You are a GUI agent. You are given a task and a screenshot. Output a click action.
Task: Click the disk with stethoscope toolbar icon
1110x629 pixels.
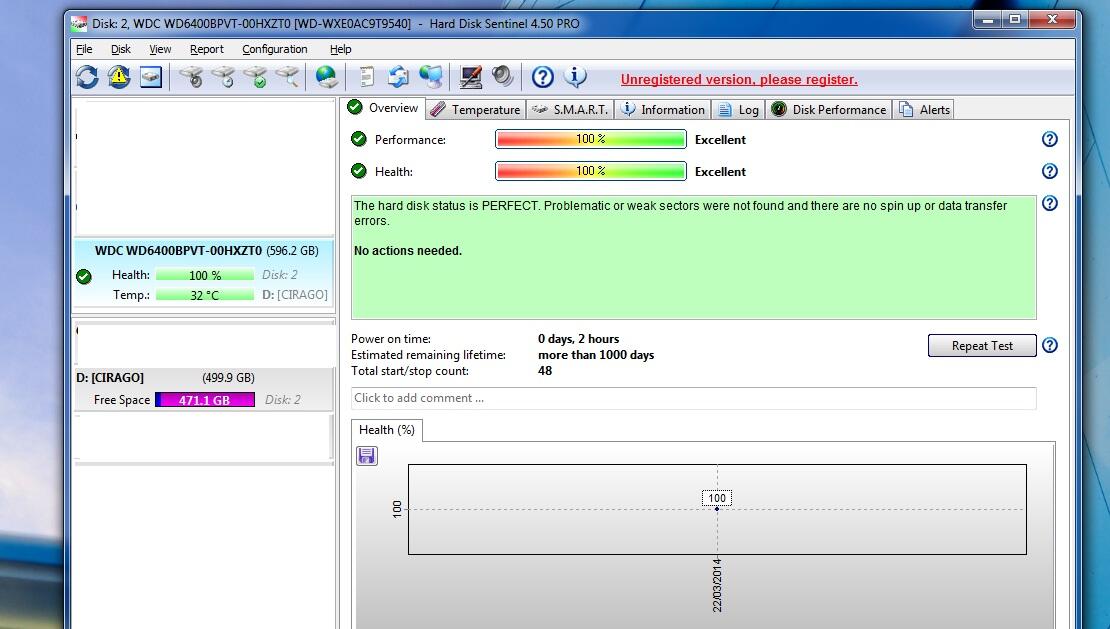pyautogui.click(x=191, y=76)
